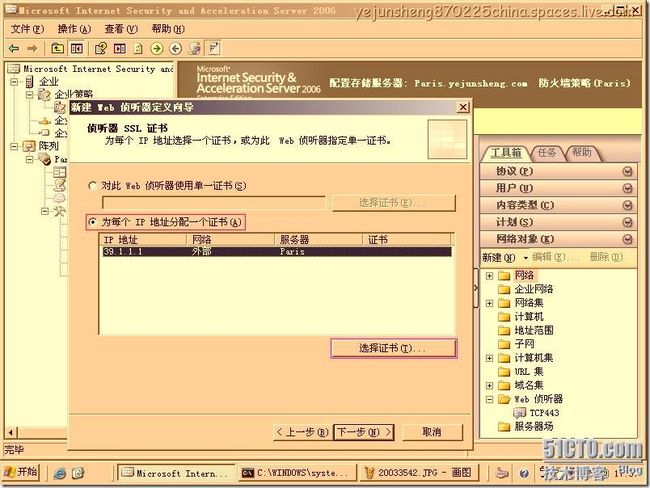Collapse the 网络对象(K) toolbox section
The height and width of the screenshot is (488, 650).
coord(558,239)
